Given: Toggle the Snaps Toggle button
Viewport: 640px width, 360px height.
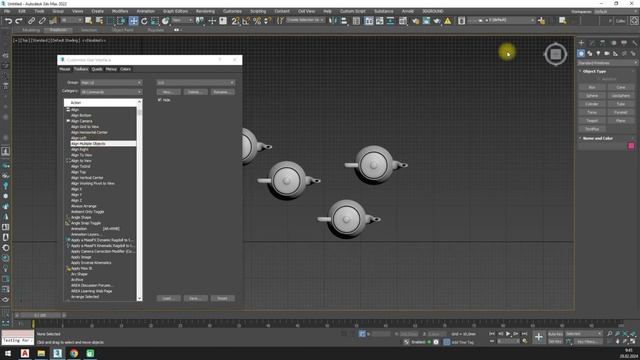Looking at the screenshot, I should pyautogui.click(x=236, y=21).
